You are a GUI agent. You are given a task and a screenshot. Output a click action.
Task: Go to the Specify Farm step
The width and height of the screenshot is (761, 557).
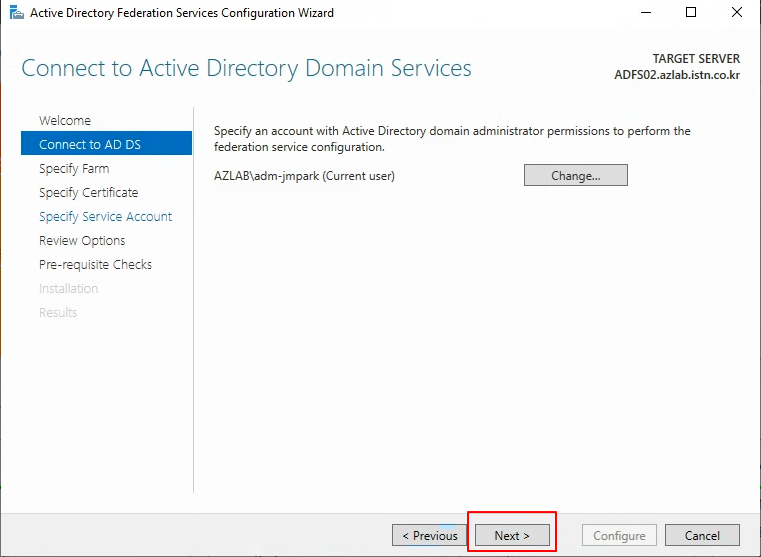pyautogui.click(x=74, y=168)
